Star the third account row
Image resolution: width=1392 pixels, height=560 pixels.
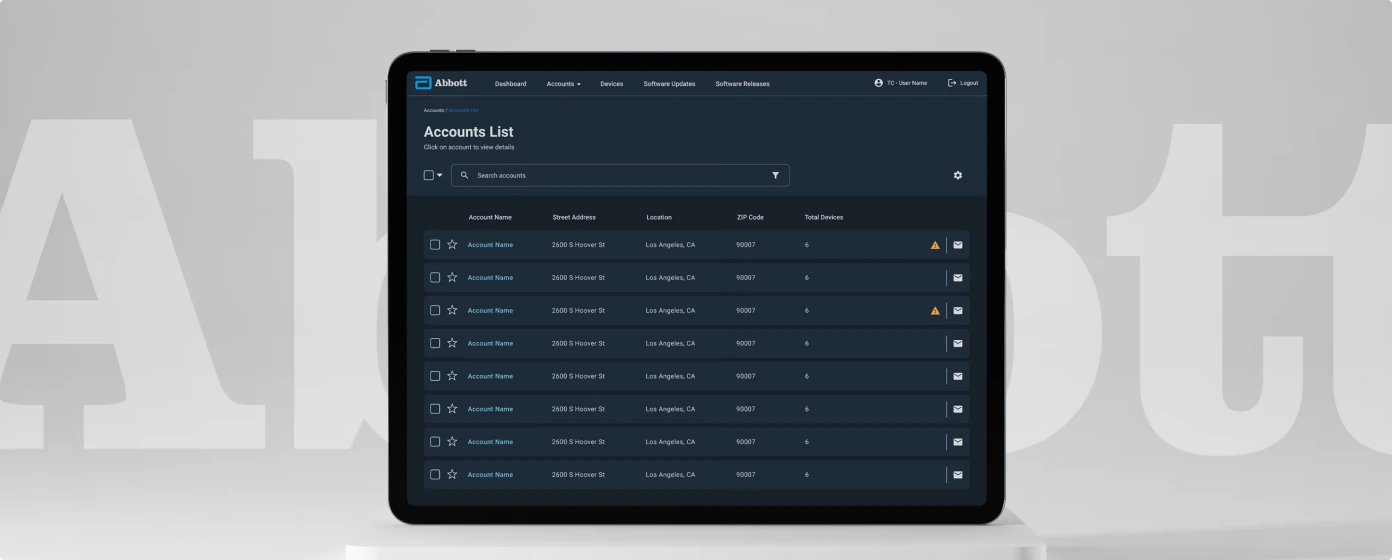(452, 310)
